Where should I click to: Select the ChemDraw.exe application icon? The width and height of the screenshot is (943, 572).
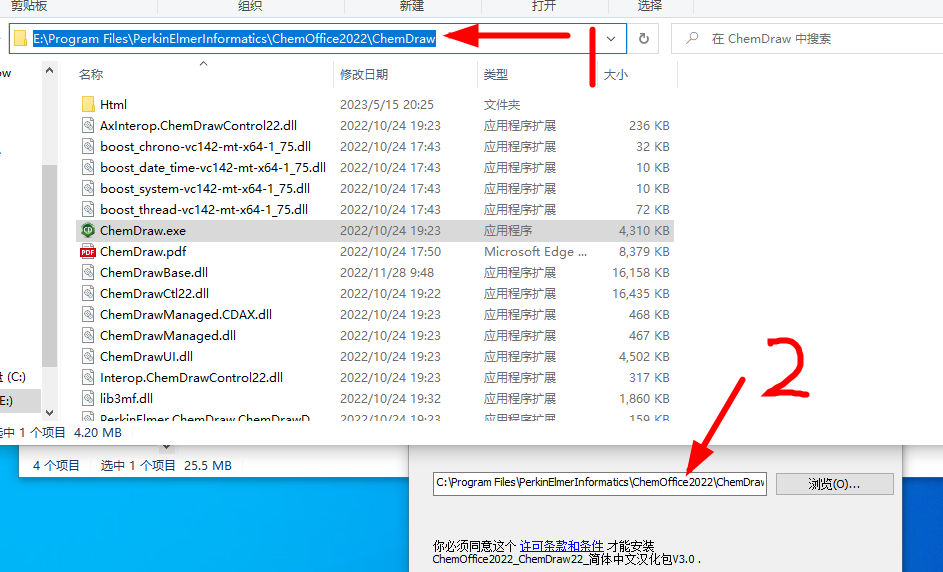point(88,230)
